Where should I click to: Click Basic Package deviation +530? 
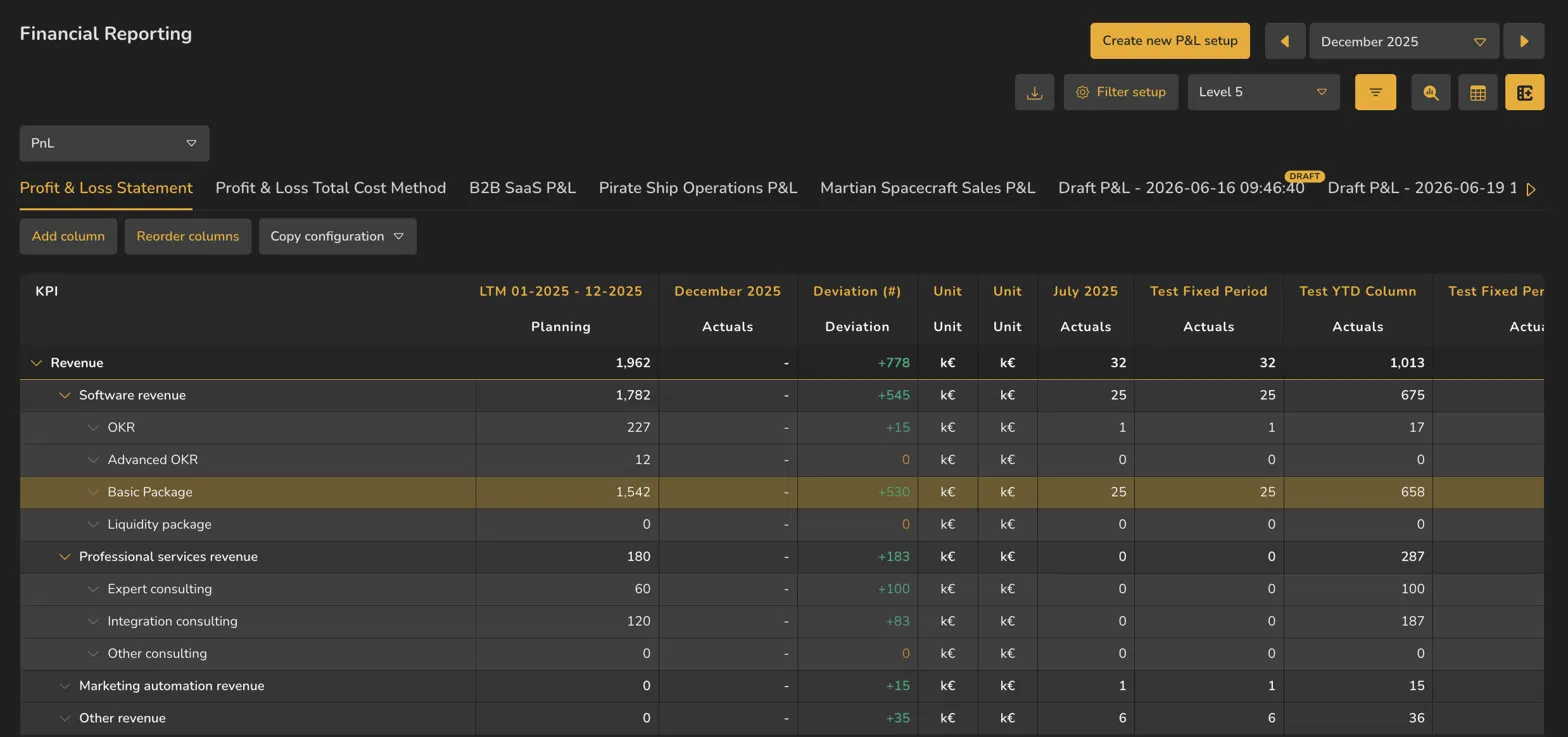pos(893,492)
